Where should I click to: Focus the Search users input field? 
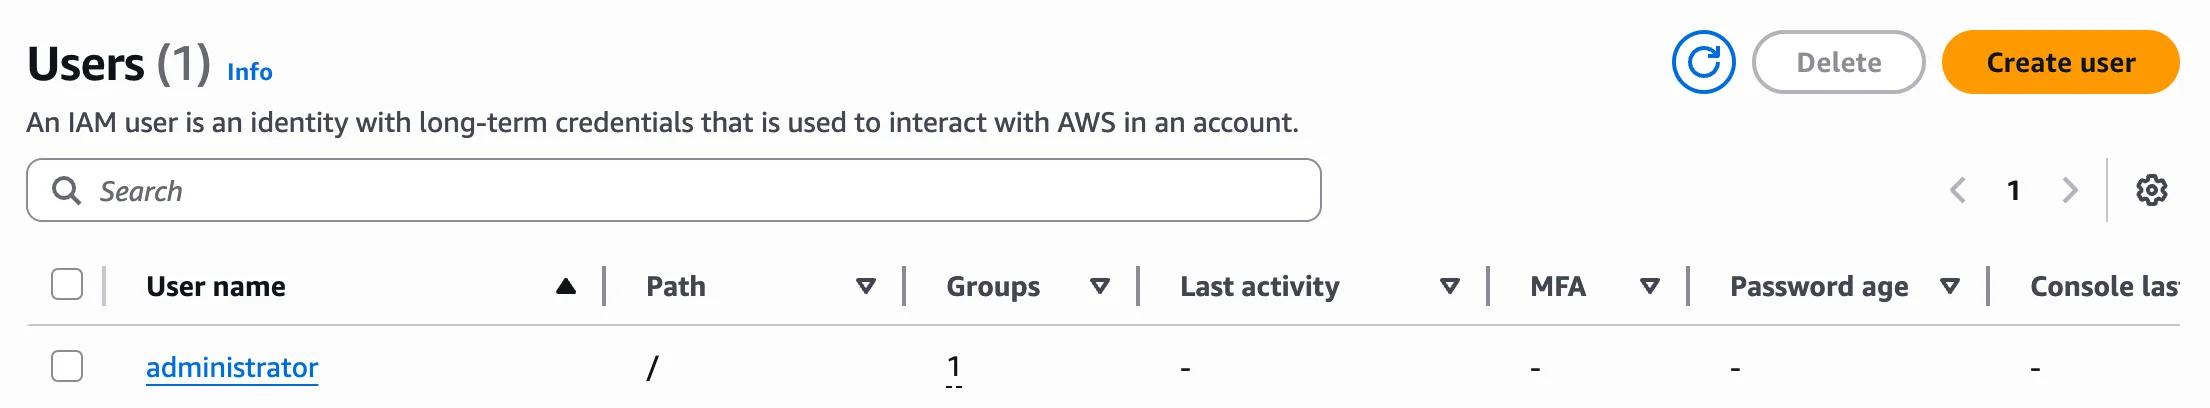674,190
